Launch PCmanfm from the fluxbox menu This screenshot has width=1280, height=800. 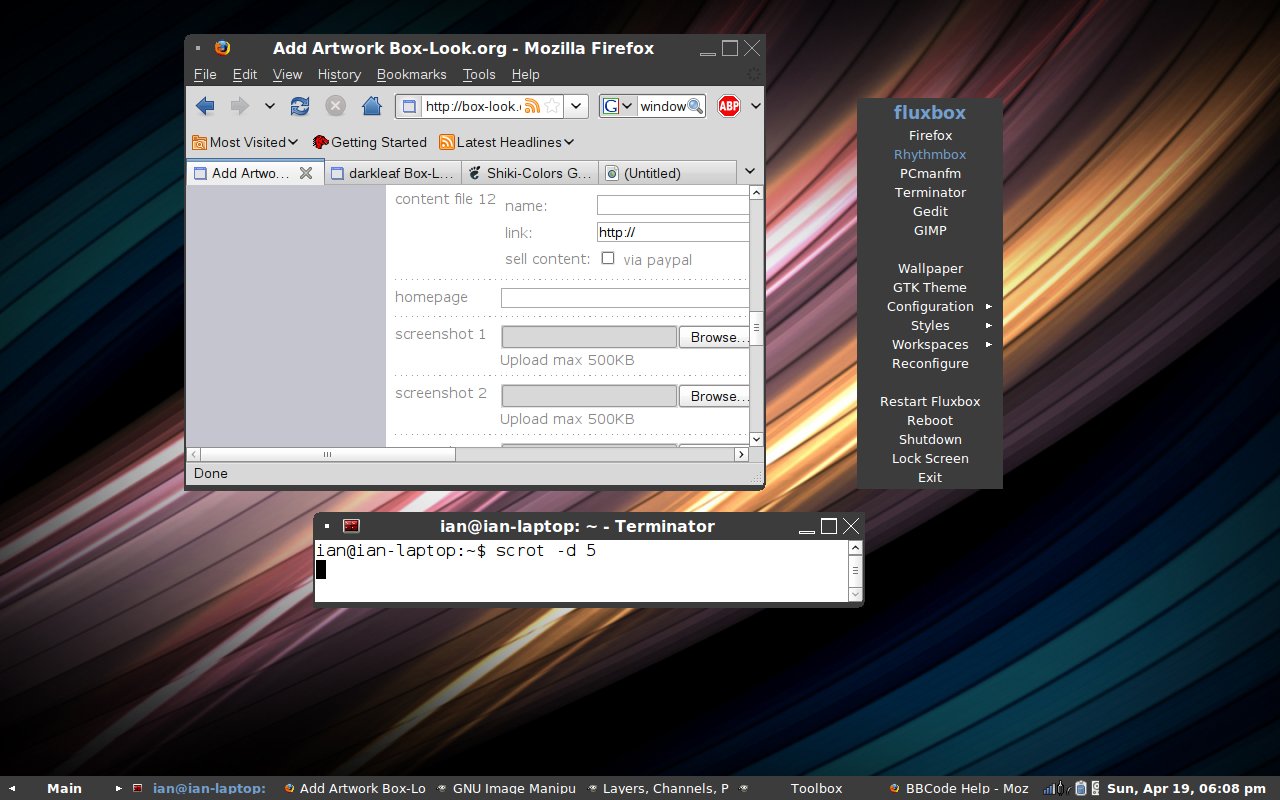pyautogui.click(x=930, y=173)
